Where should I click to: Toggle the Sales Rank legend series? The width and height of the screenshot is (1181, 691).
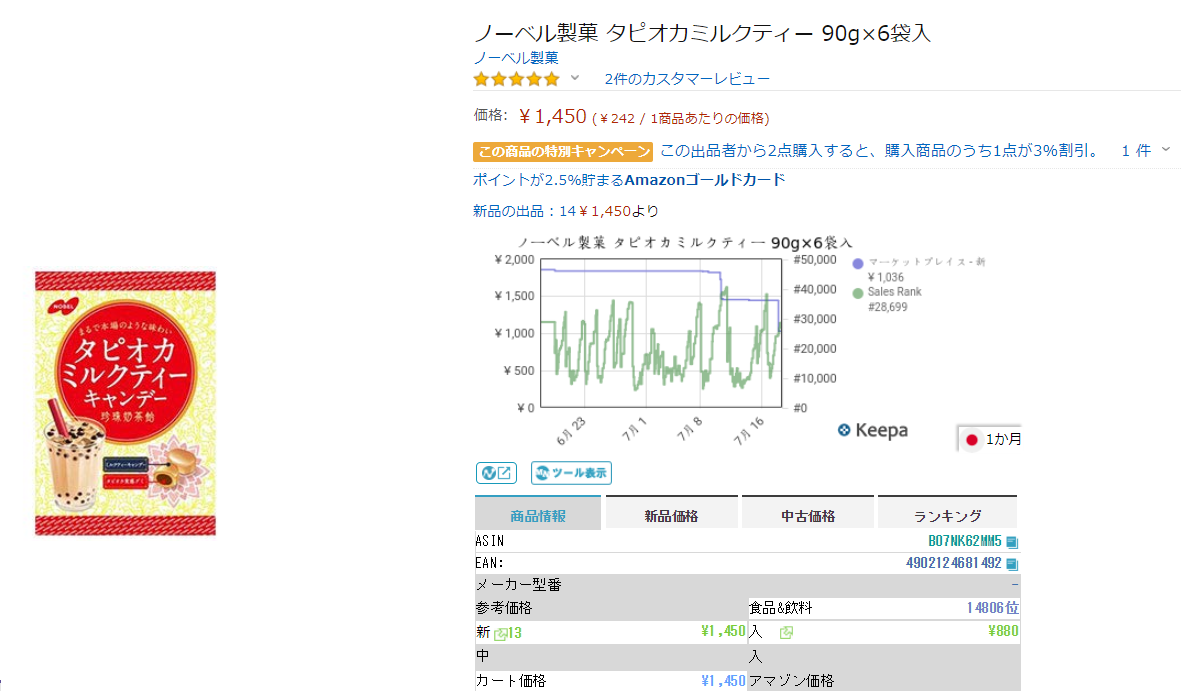(858, 293)
